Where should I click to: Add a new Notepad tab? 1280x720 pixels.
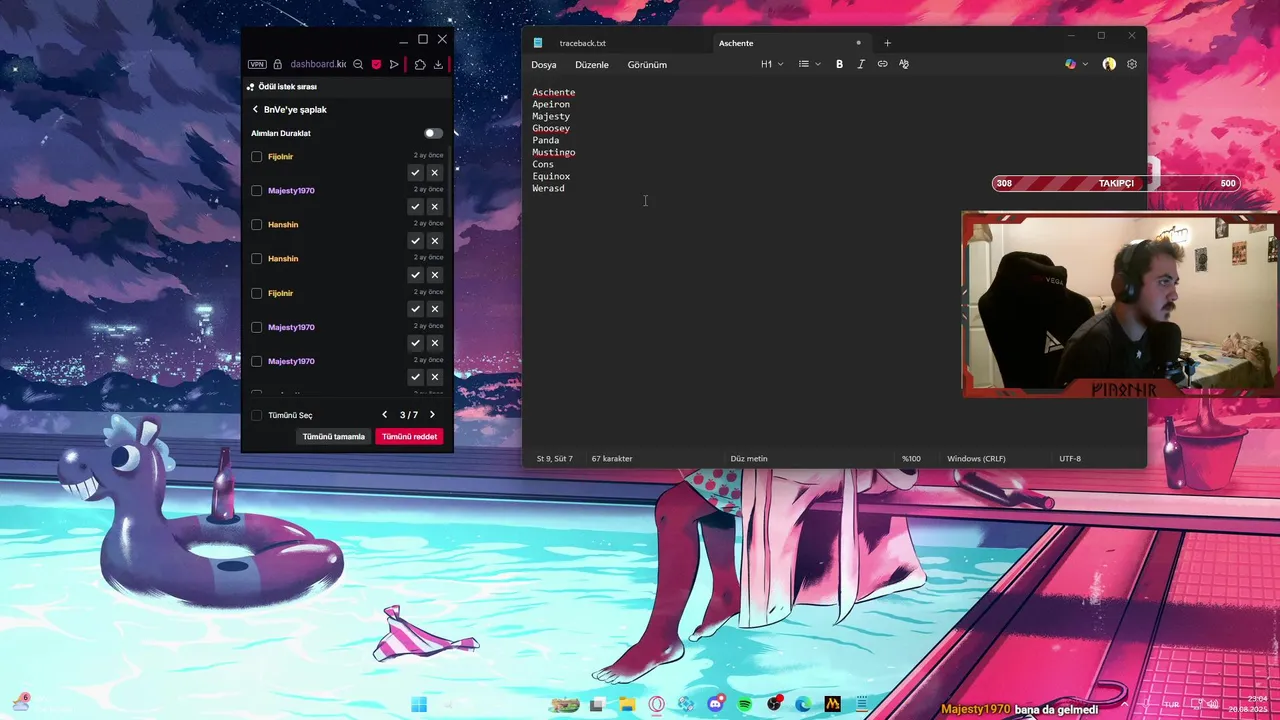[887, 43]
